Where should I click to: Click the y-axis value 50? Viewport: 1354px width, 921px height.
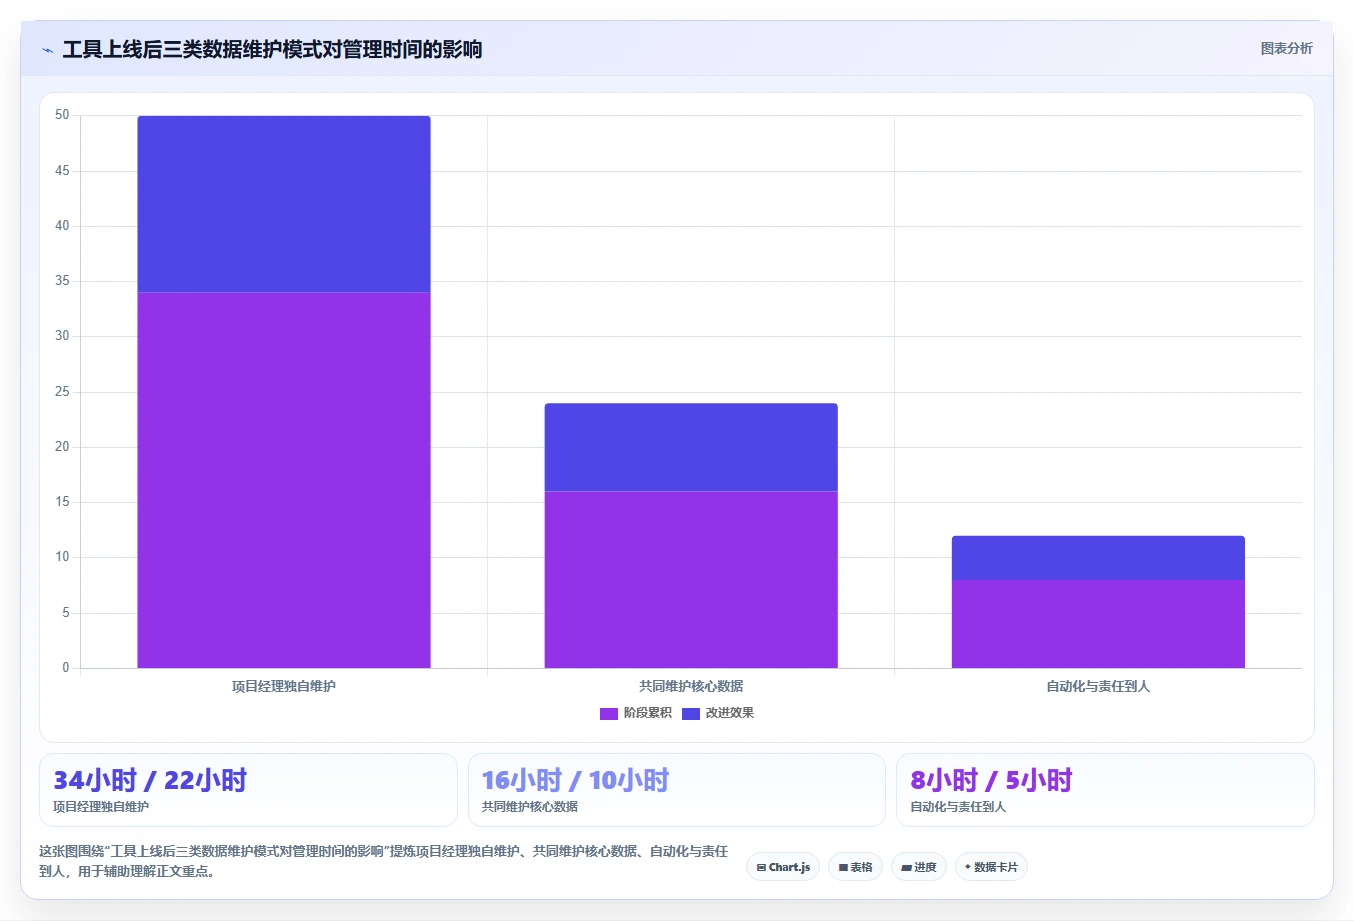tap(62, 115)
